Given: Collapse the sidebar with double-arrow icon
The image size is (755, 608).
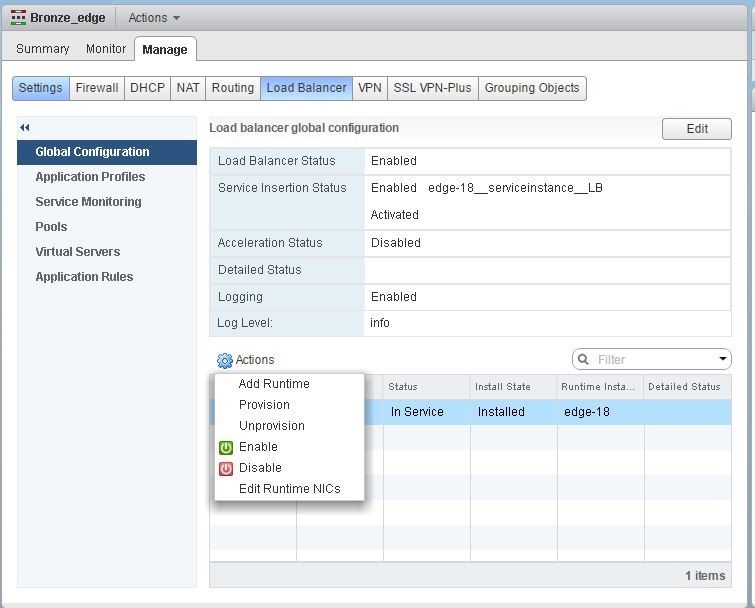Looking at the screenshot, I should coord(25,128).
